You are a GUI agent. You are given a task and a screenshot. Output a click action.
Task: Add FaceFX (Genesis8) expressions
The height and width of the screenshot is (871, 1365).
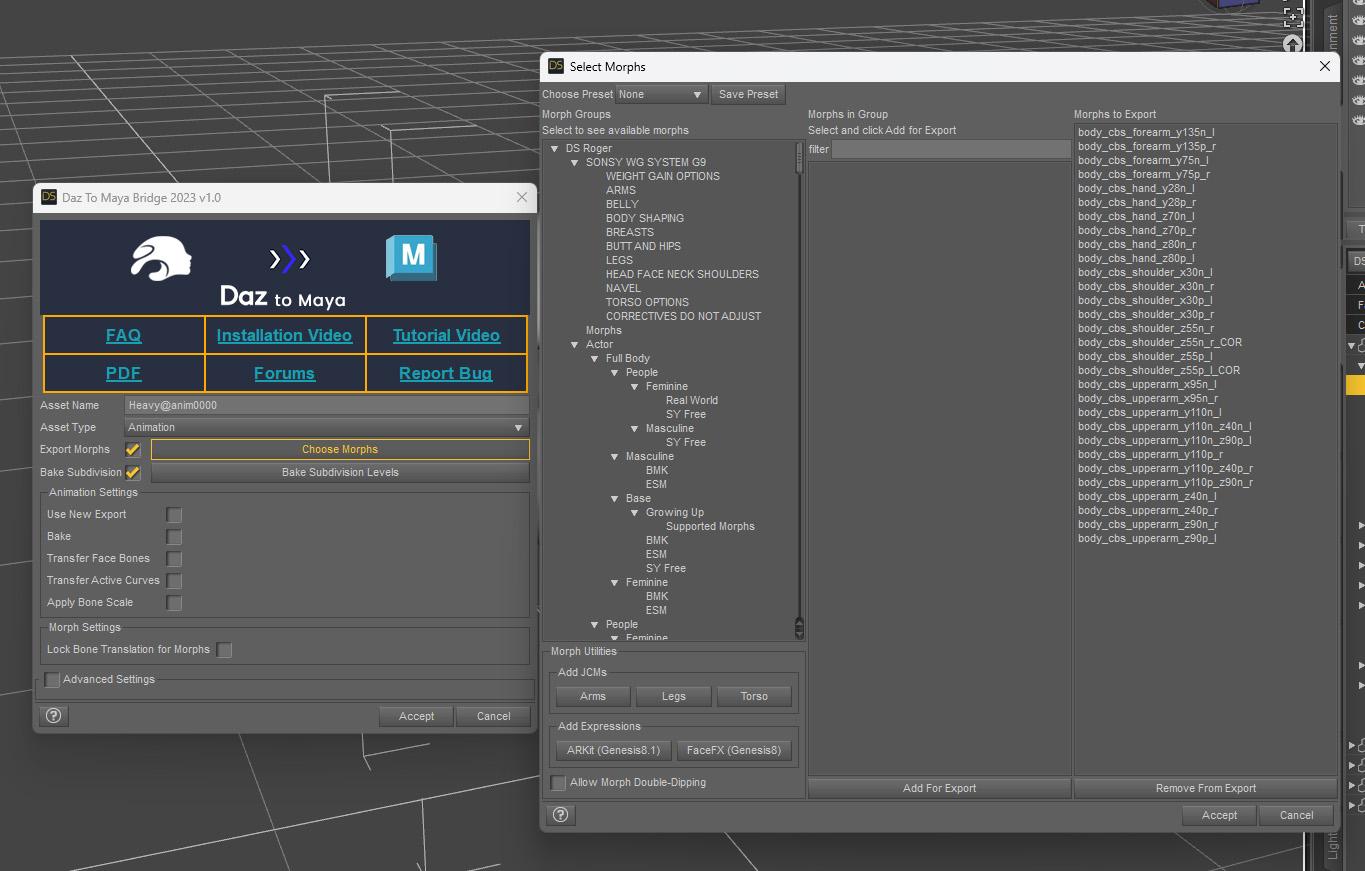(734, 750)
